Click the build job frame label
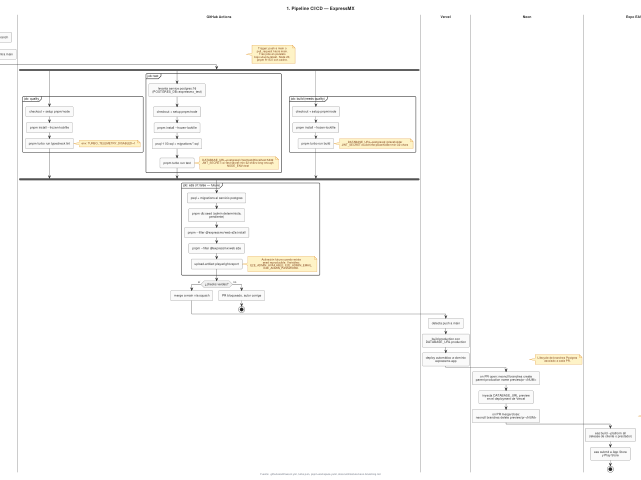This screenshot has height=480, width=641. (308, 99)
